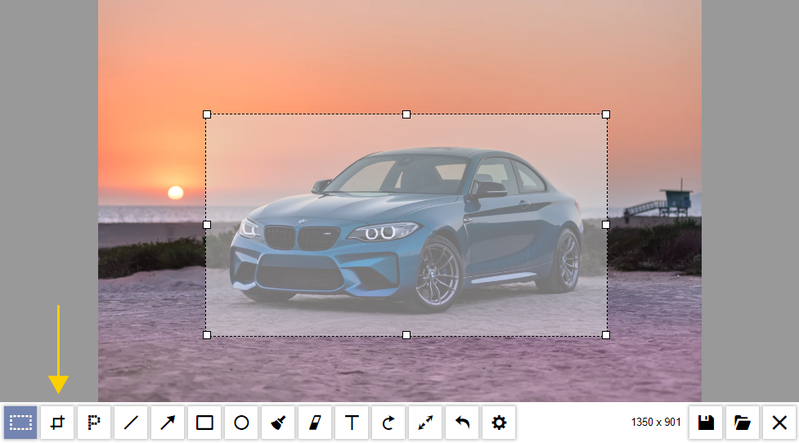Select the Line drawing tool
Image resolution: width=799 pixels, height=443 pixels.
click(131, 423)
